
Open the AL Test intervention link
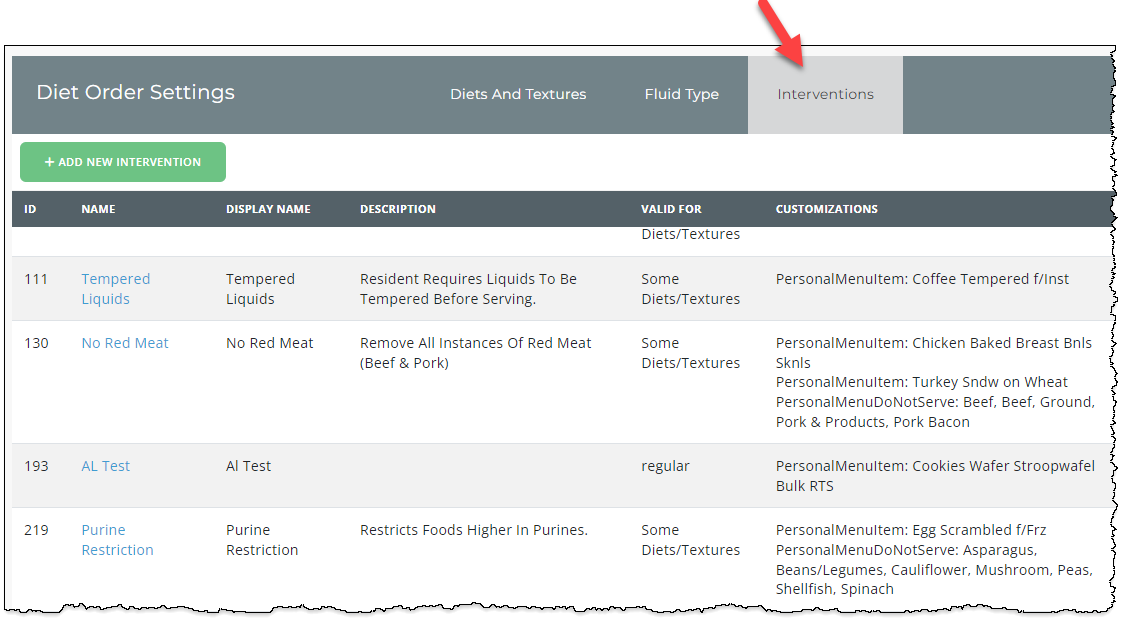coord(105,466)
